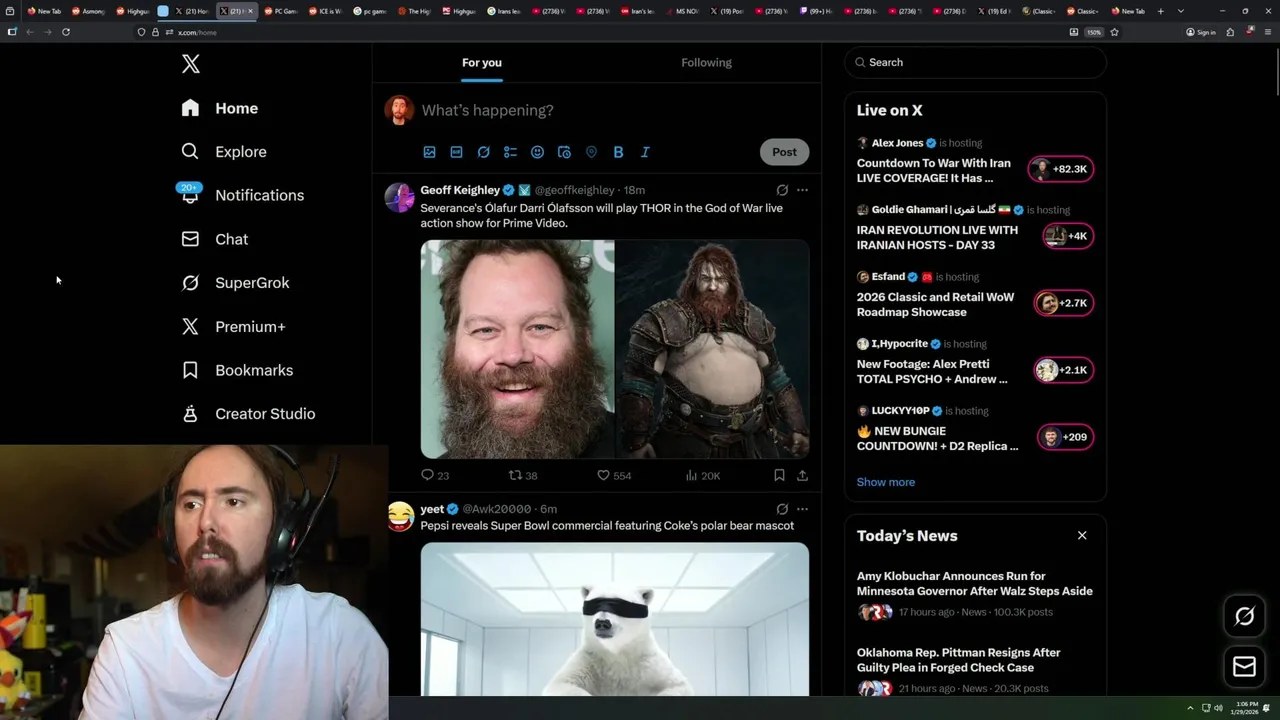The height and width of the screenshot is (720, 1280).
Task: Click the GIF icon in composer
Action: [x=456, y=152]
